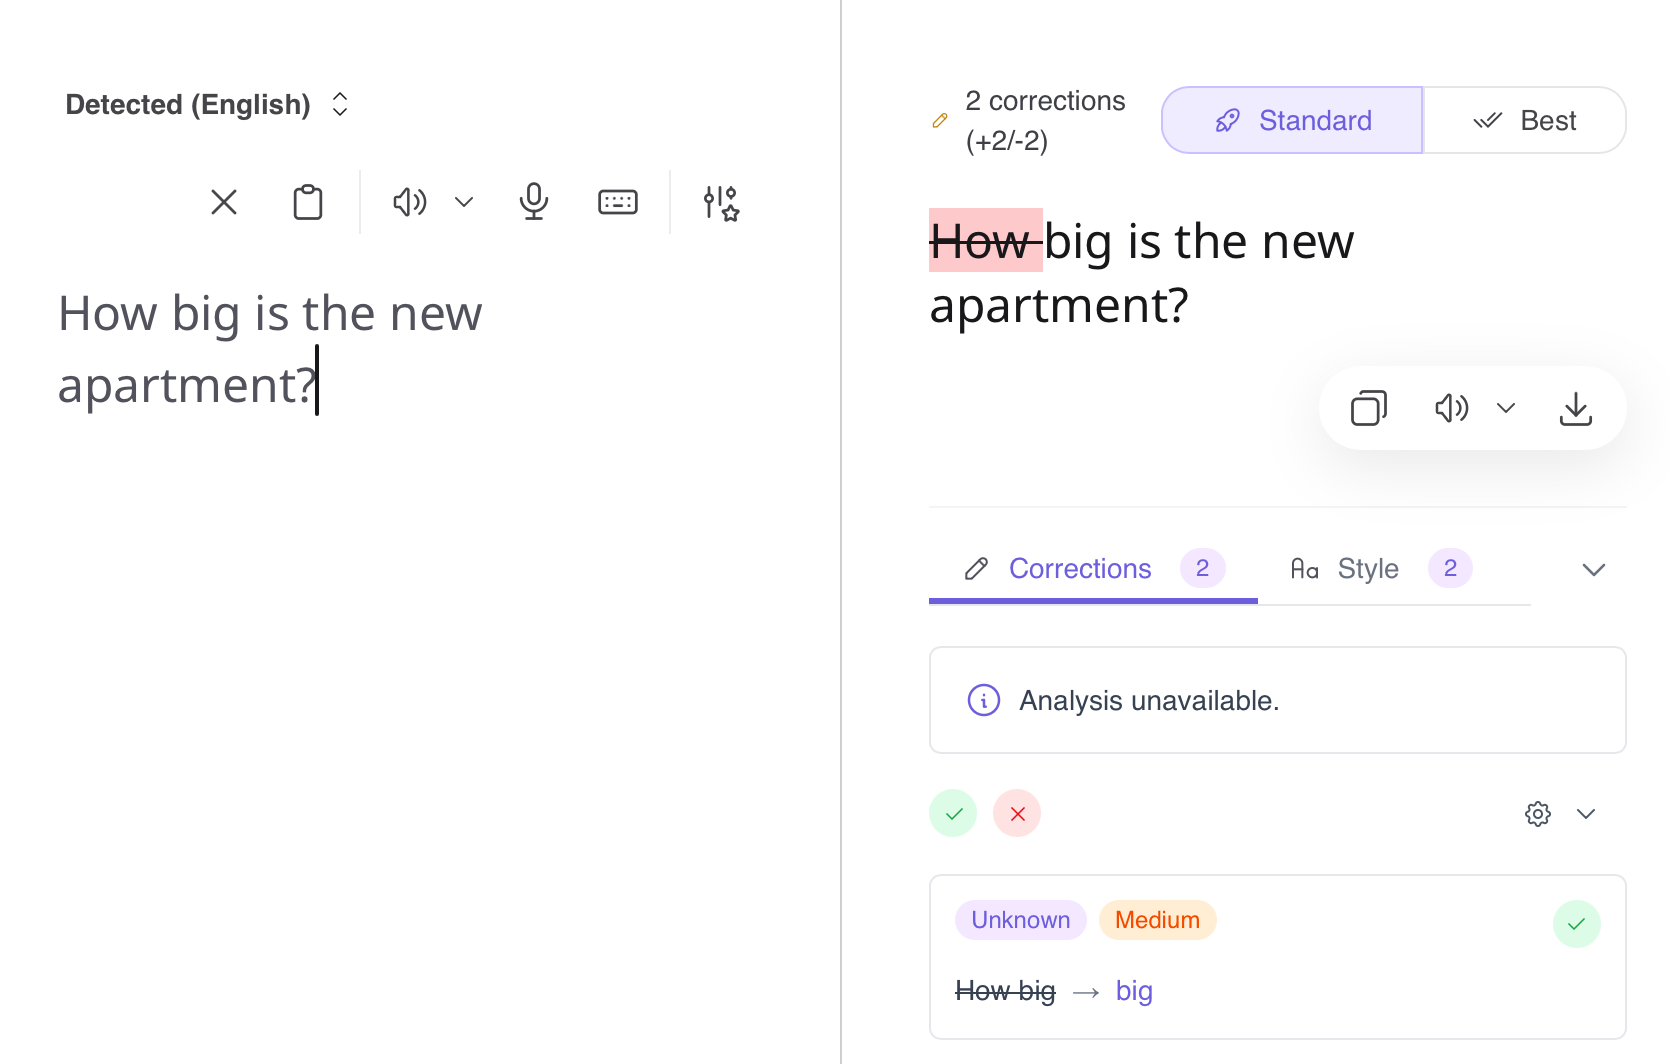This screenshot has width=1670, height=1064.
Task: Expand output speaker voice options
Action: pyautogui.click(x=1506, y=408)
